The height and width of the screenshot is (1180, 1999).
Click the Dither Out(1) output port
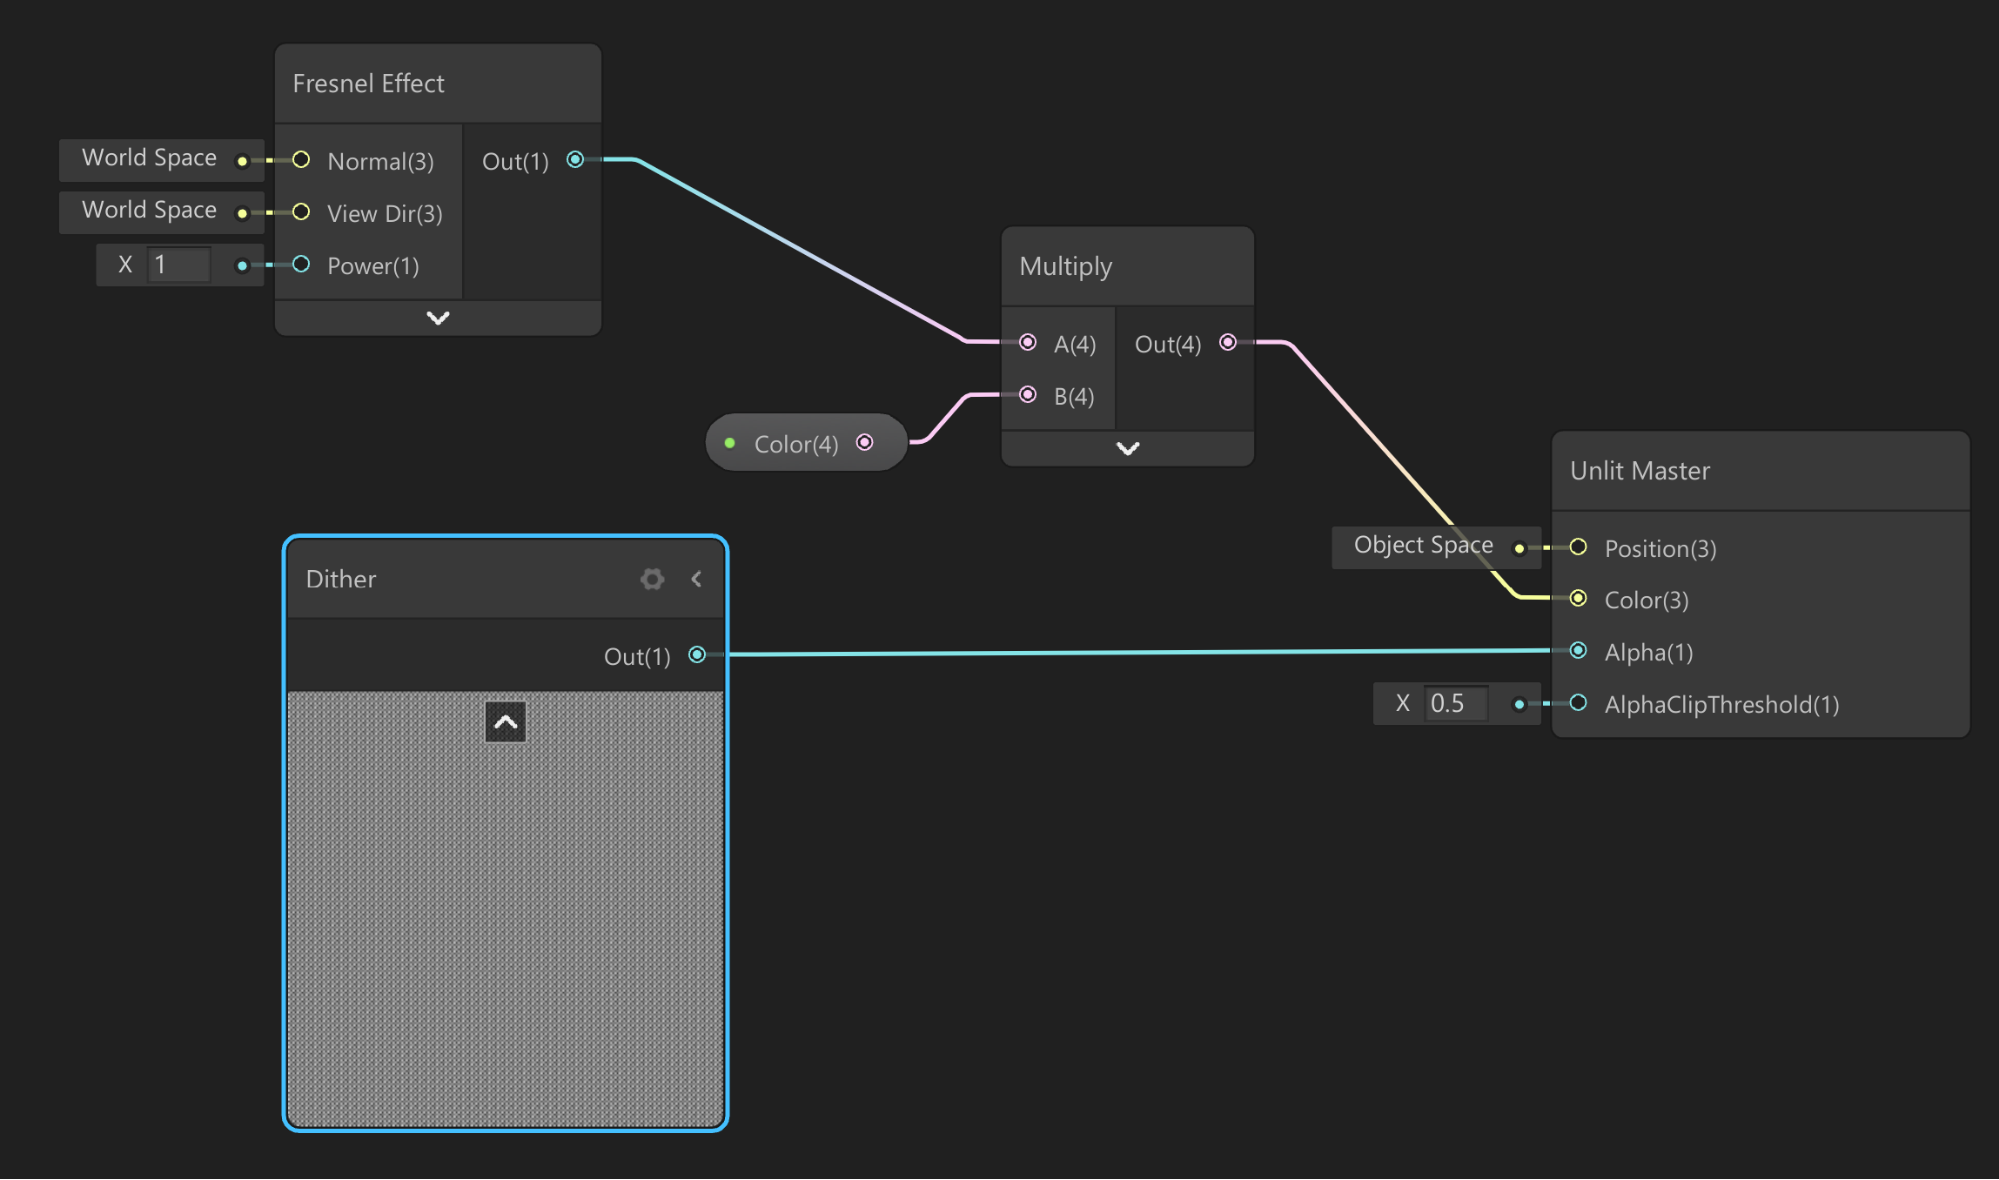[x=697, y=655]
